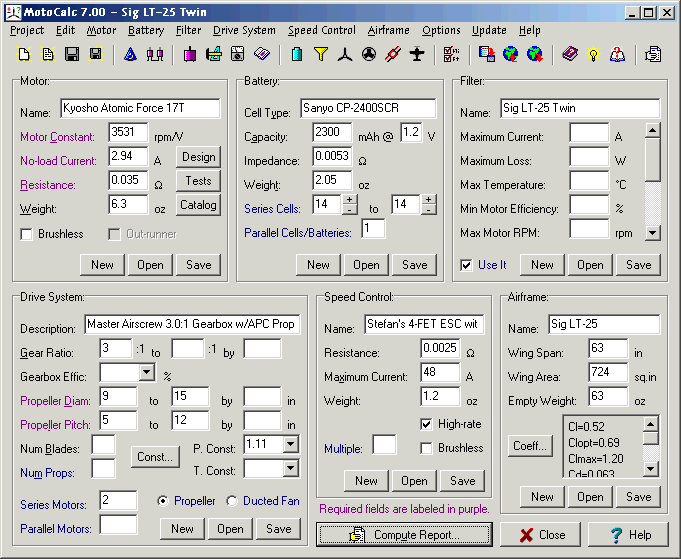Image resolution: width=681 pixels, height=559 pixels.
Task: Increase the second Series Cells value
Action: 429,199
